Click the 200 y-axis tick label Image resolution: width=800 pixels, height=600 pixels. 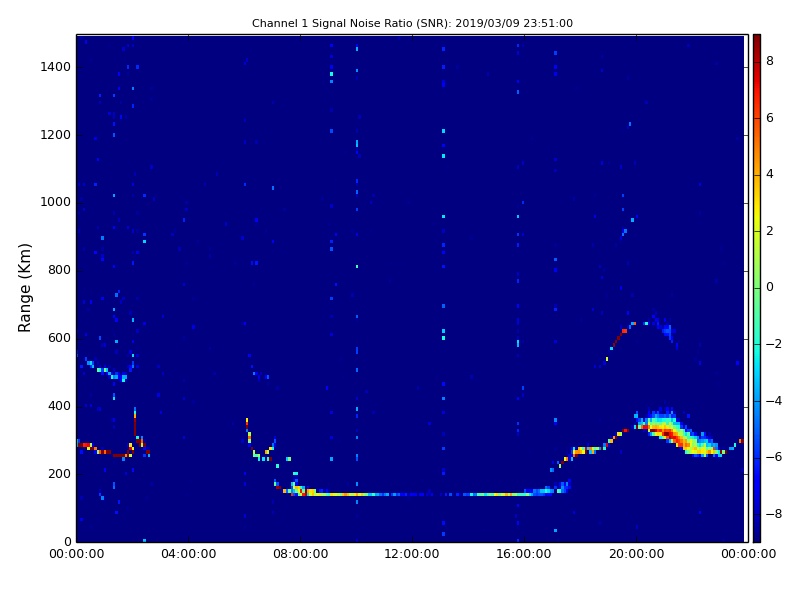click(59, 473)
